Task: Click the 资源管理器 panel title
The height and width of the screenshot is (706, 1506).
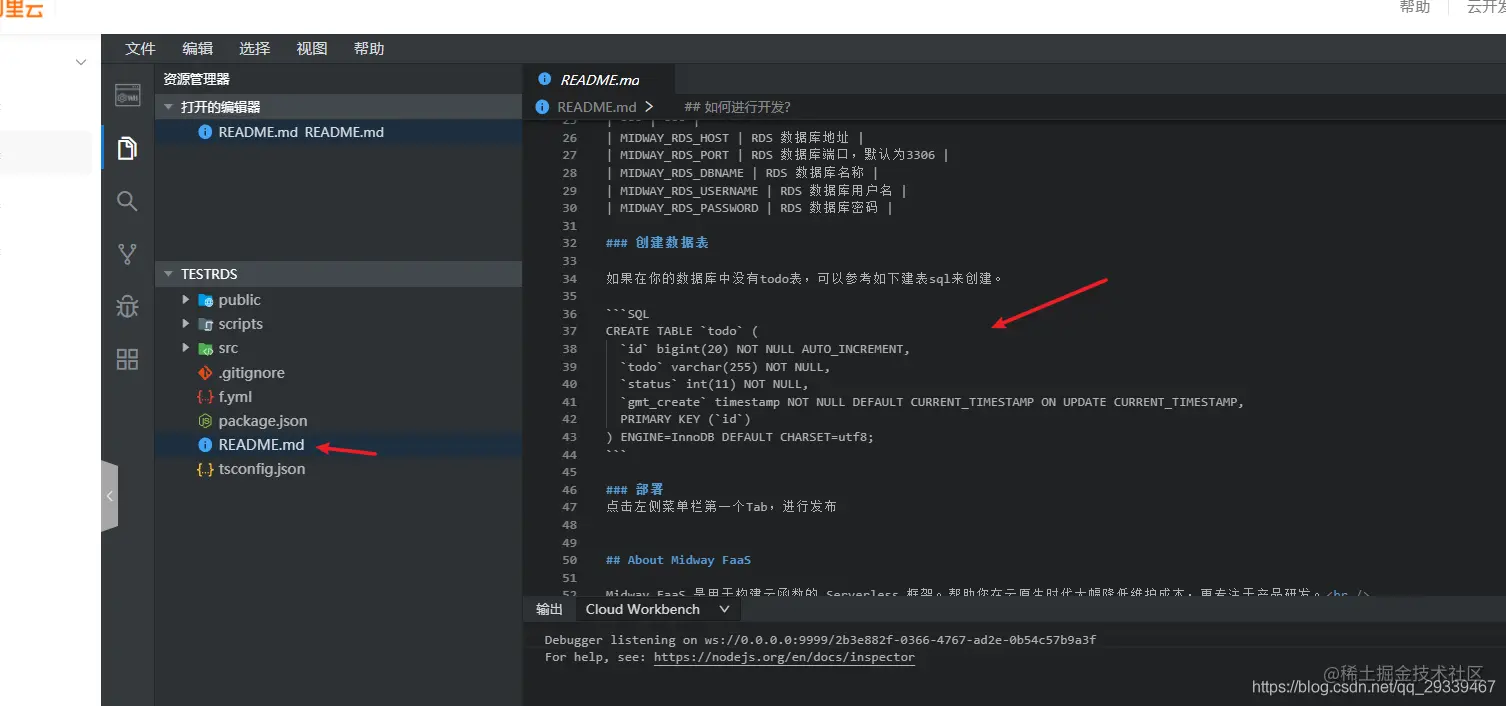Action: coord(196,79)
